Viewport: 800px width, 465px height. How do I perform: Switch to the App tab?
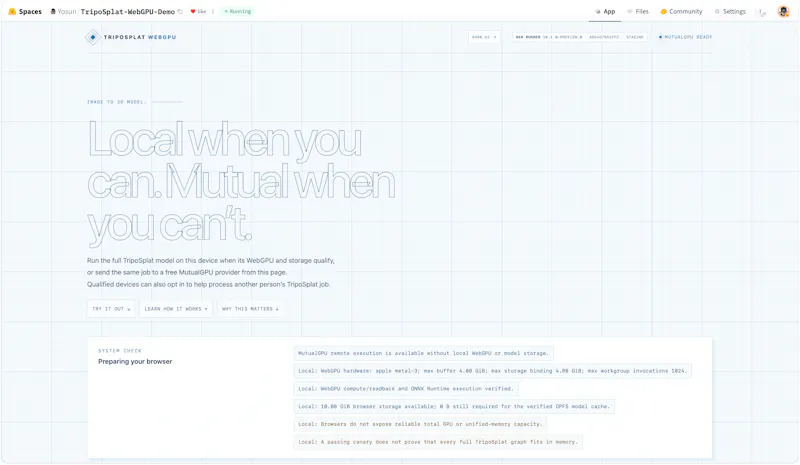(605, 11)
